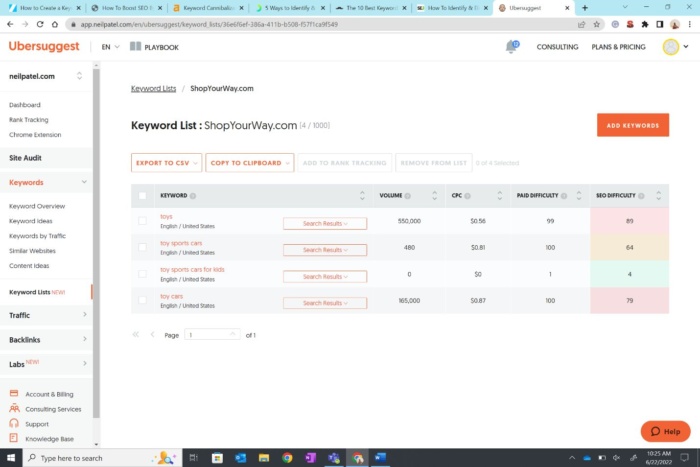Click the page number input field
Screen dimensions: 700x467
point(212,334)
